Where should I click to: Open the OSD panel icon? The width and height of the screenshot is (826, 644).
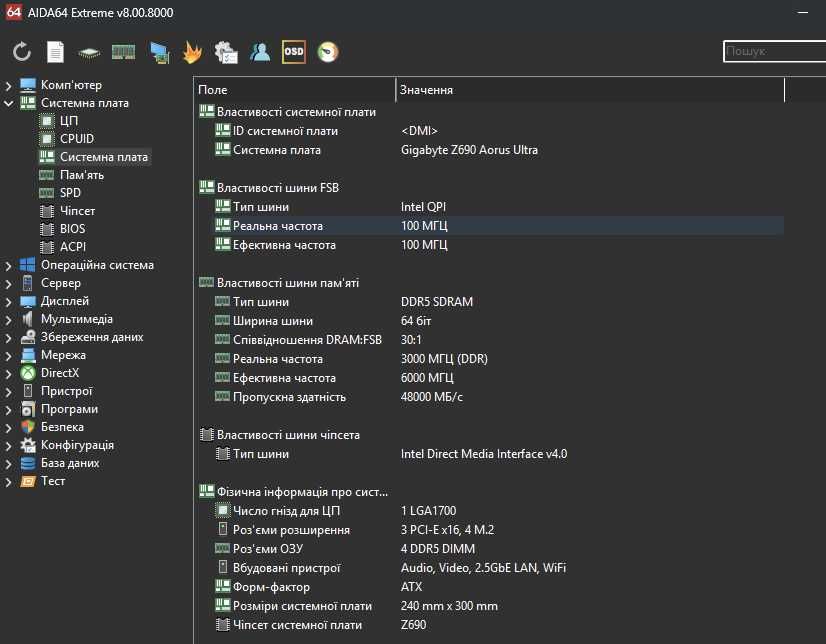click(294, 52)
